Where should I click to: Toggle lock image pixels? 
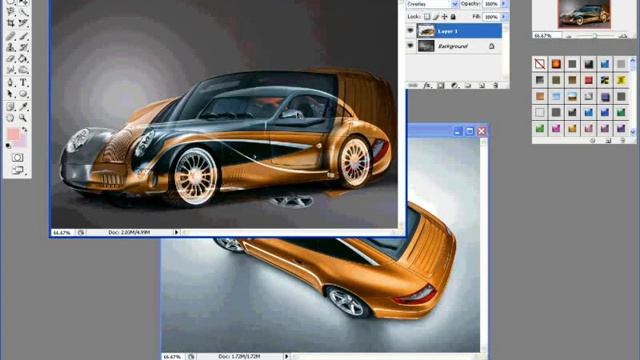(436, 17)
